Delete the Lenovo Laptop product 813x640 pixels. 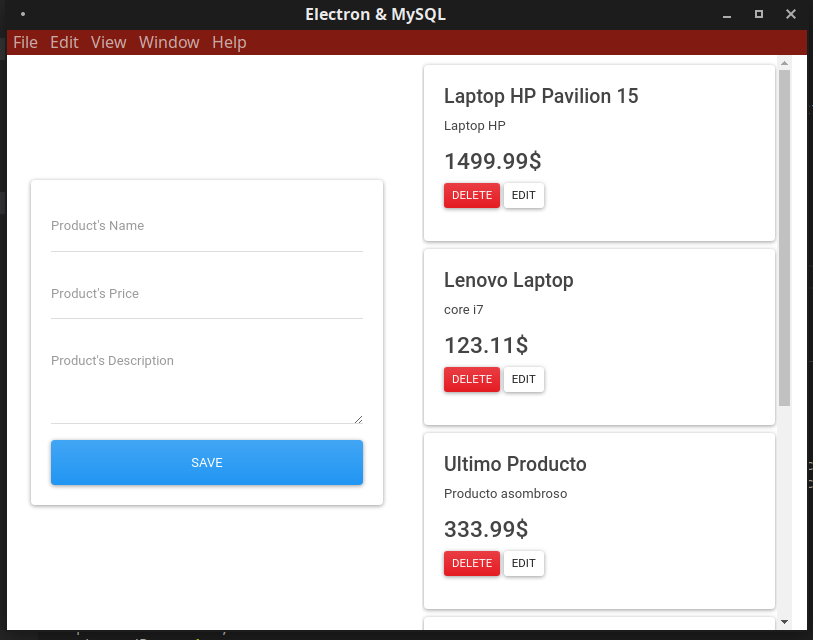point(472,380)
